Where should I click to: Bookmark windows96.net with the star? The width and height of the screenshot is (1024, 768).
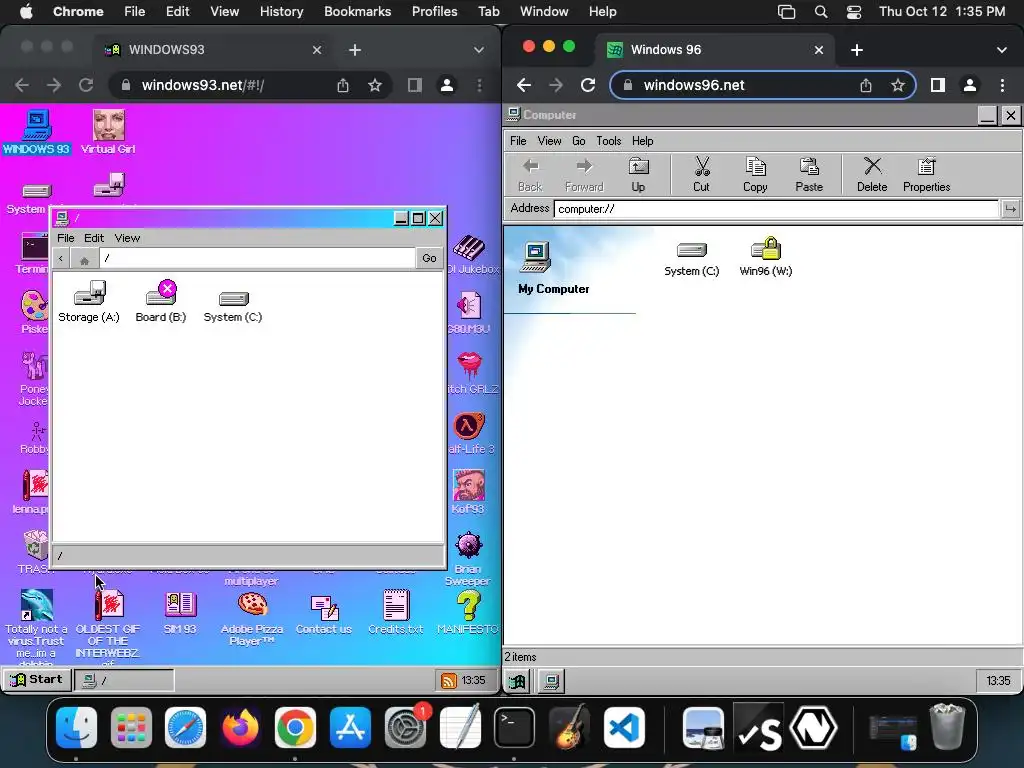(x=898, y=85)
